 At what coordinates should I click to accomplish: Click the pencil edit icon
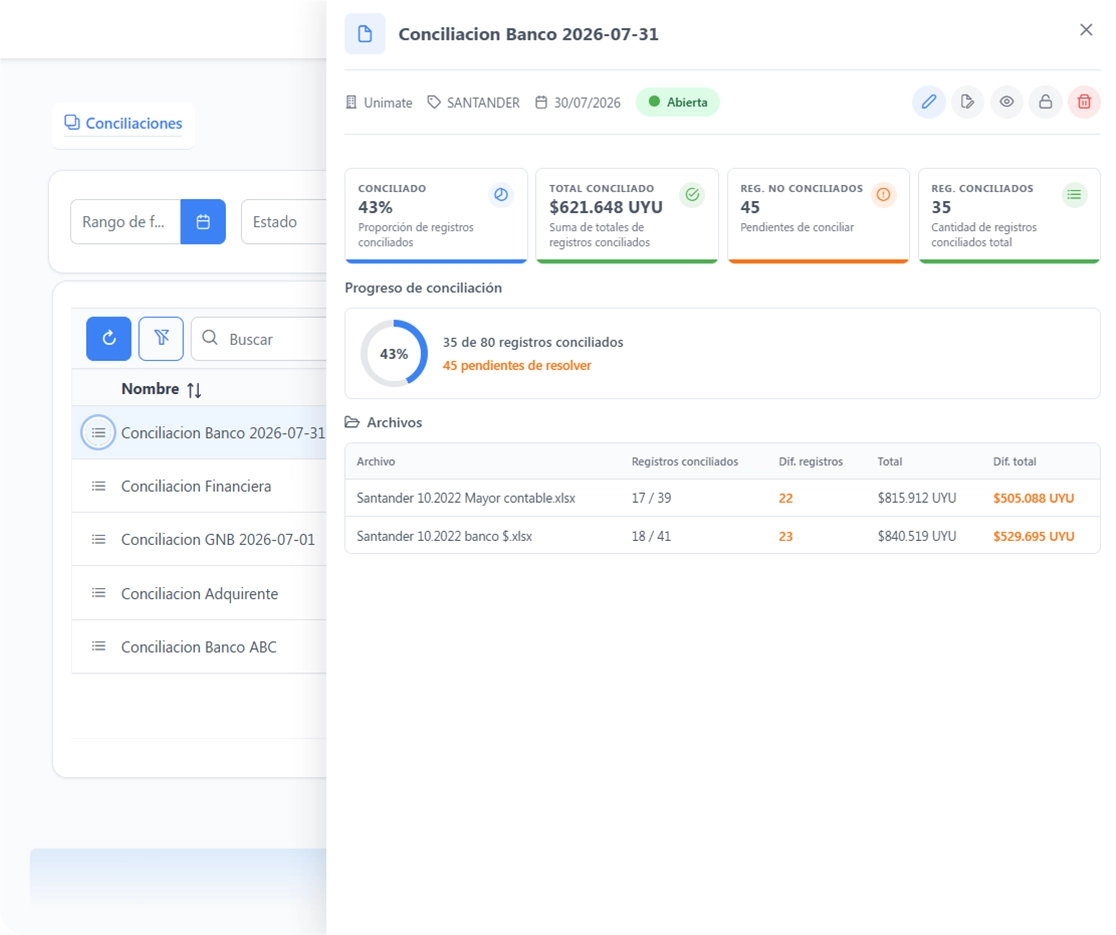929,102
